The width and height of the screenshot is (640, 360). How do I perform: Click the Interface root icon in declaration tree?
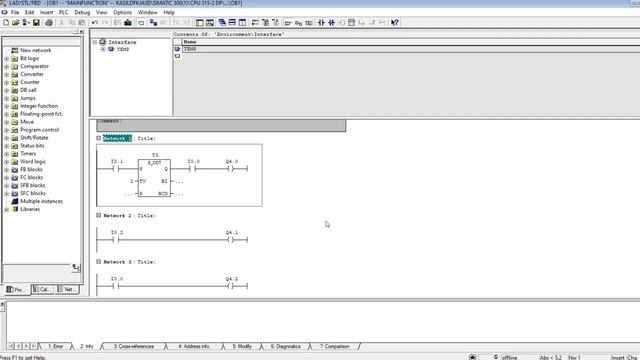(x=103, y=42)
